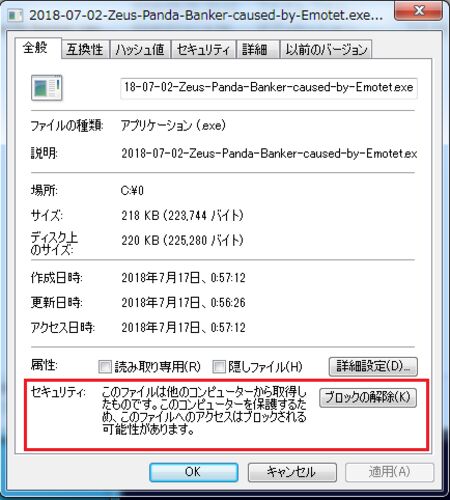Click the 説明 value text
This screenshot has width=450, height=500.
(269, 154)
